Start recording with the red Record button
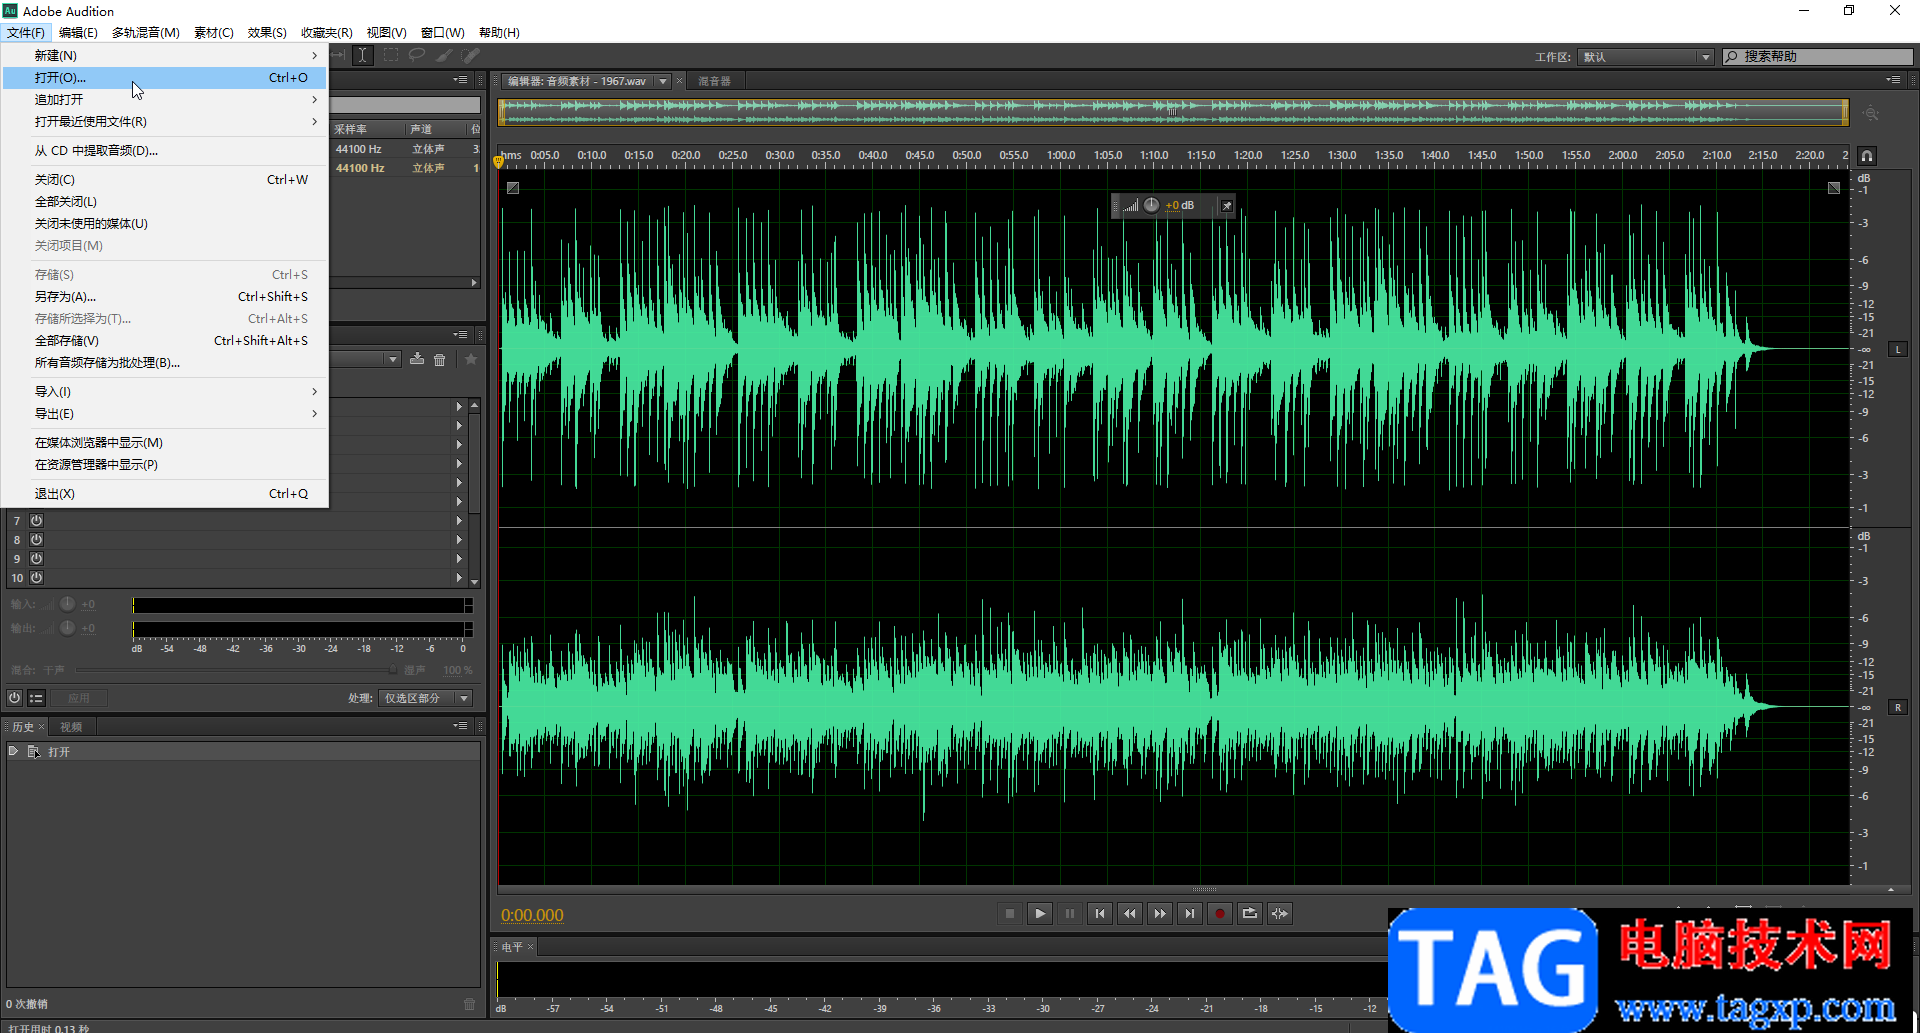This screenshot has height=1033, width=1920. pyautogui.click(x=1220, y=913)
